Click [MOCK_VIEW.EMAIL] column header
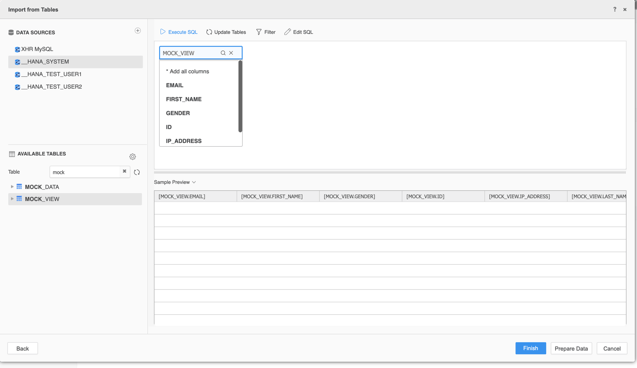The image size is (637, 368). [195, 197]
